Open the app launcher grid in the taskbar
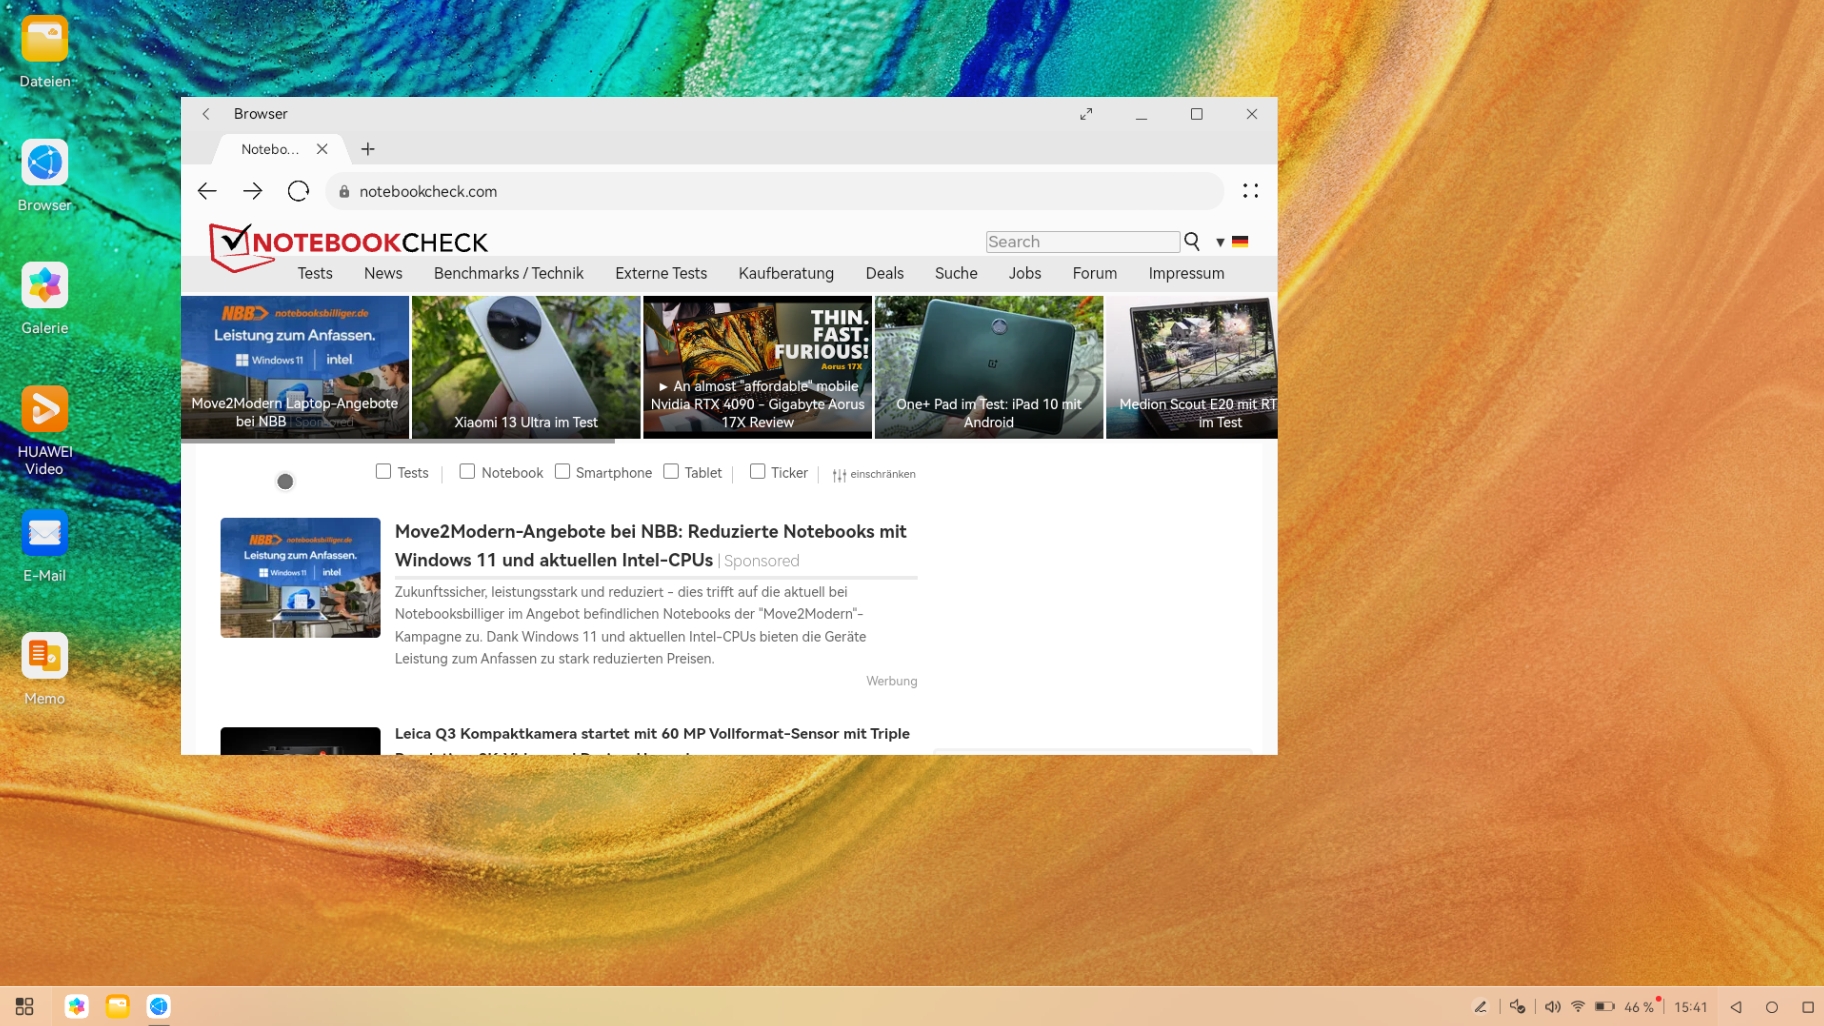 pos(25,1006)
